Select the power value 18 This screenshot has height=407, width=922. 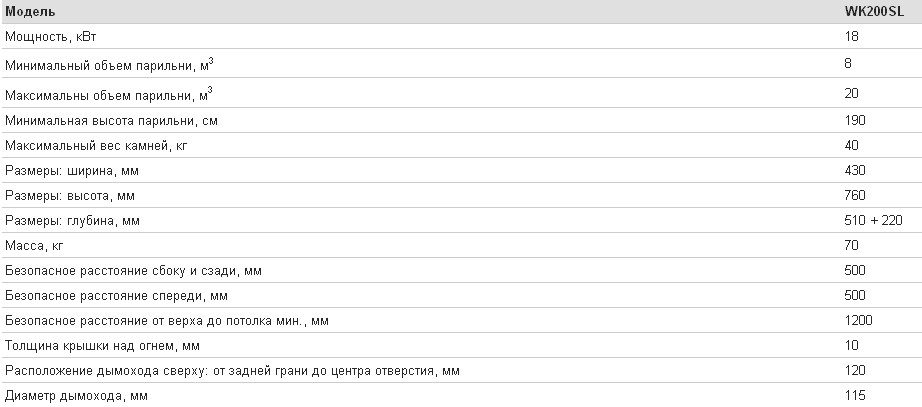click(851, 36)
